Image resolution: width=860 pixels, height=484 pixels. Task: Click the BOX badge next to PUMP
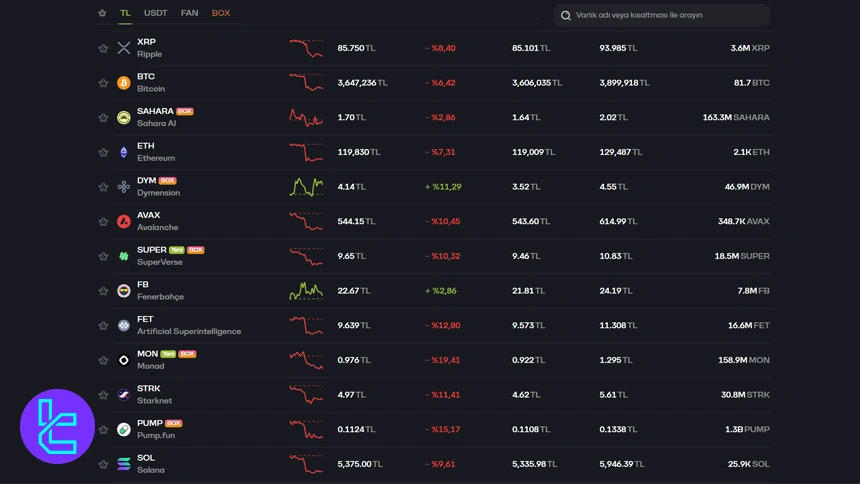click(174, 423)
